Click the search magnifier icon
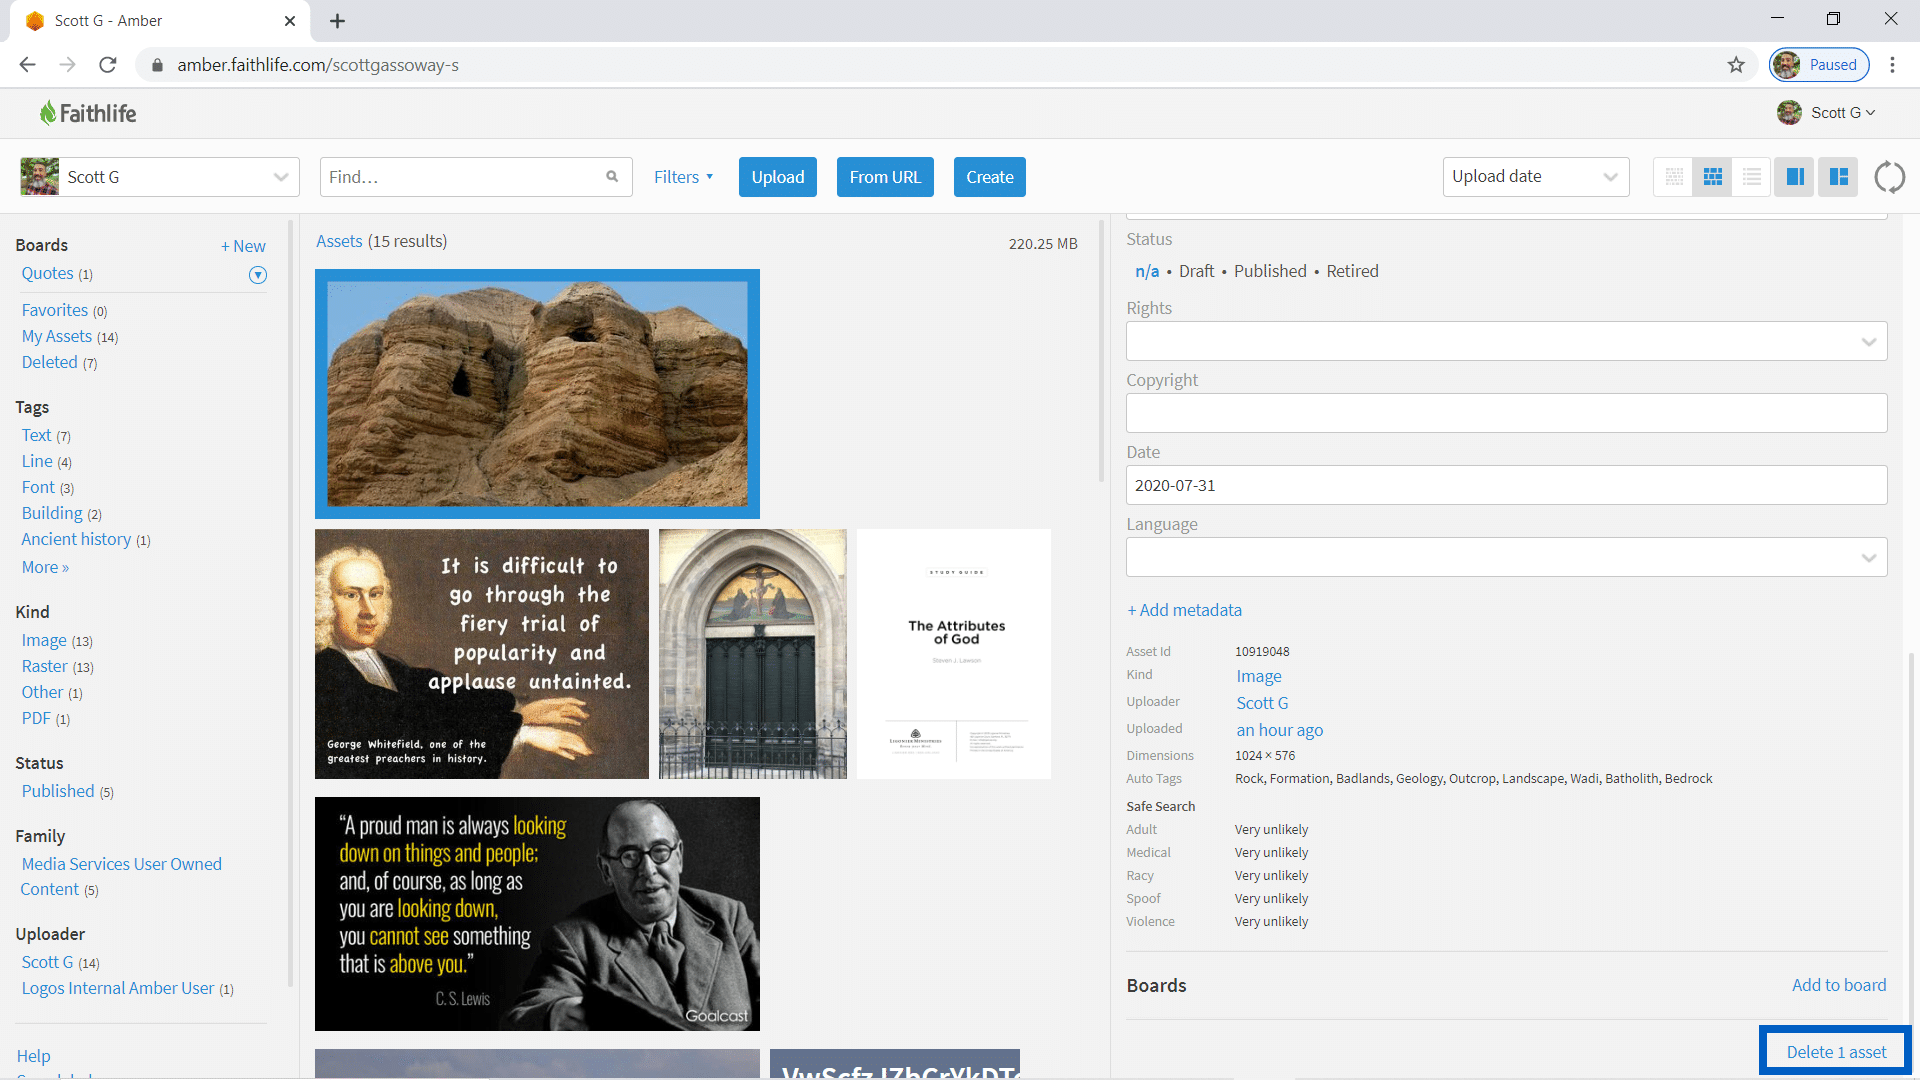 pos(612,177)
